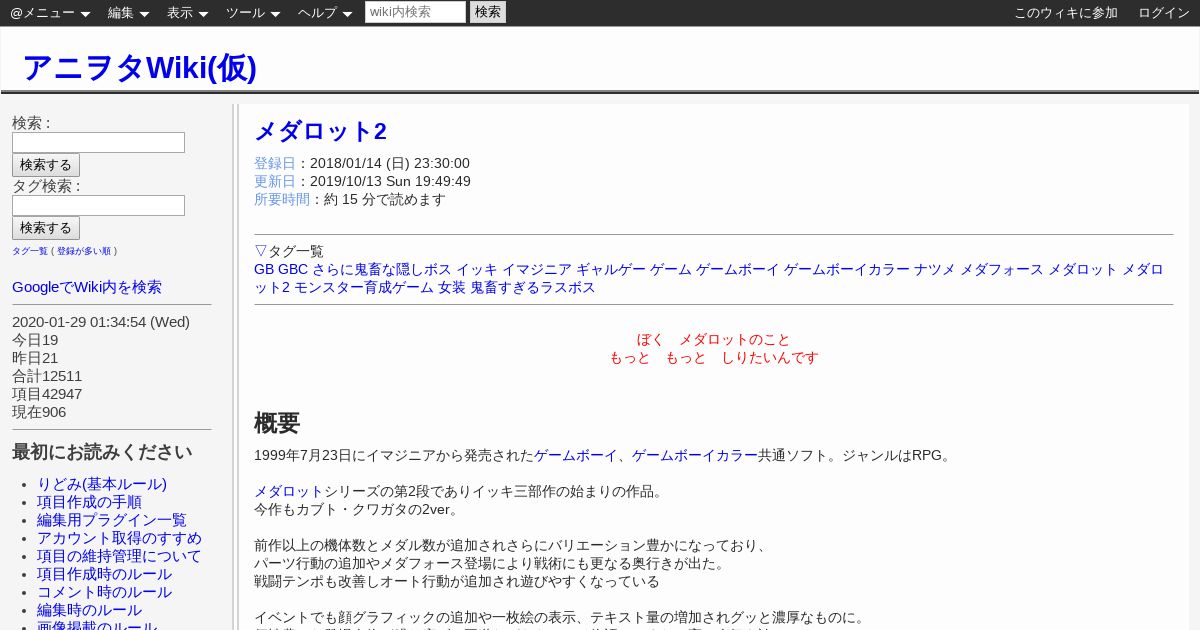Focus the wiki内検索 search field
Screen dimensions: 1200x630
tap(415, 12)
